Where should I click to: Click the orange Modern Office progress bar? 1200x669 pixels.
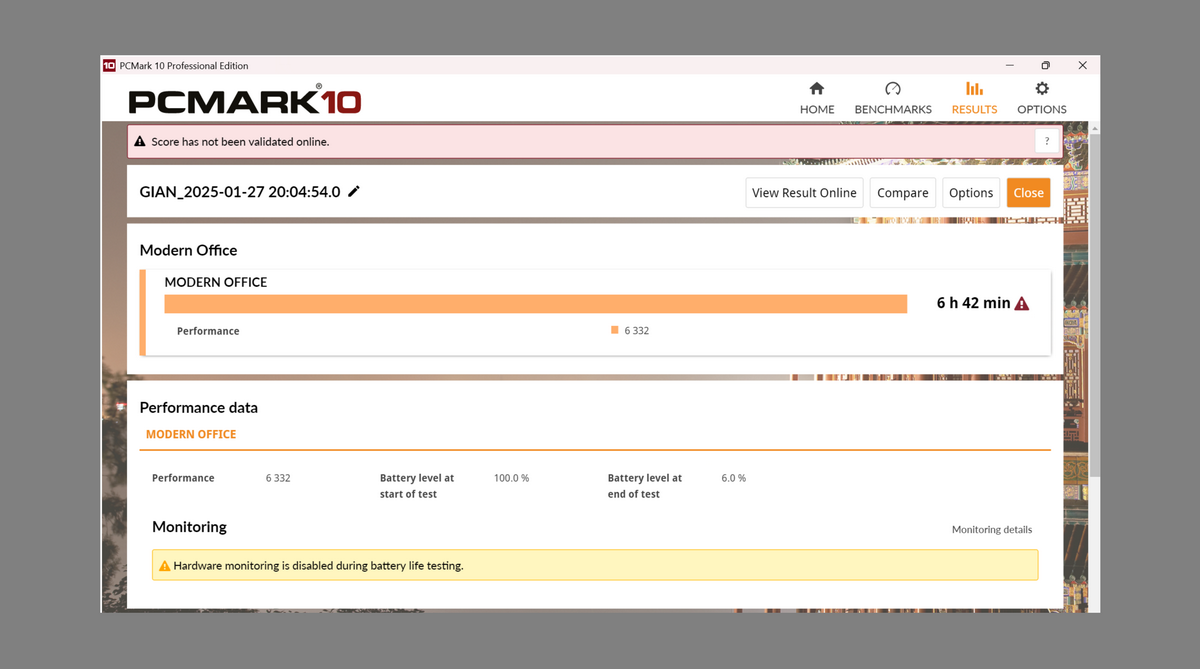click(535, 304)
